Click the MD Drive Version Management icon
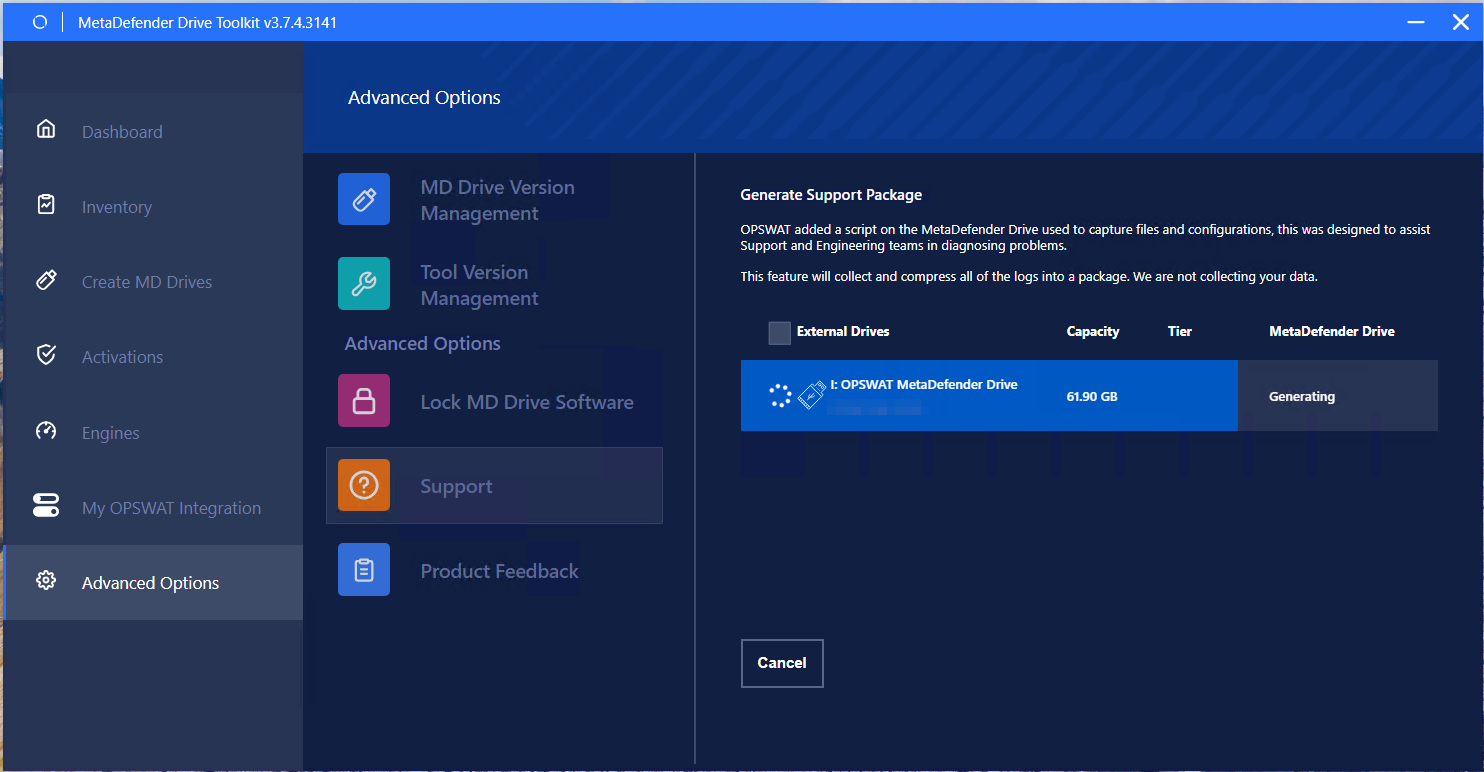The width and height of the screenshot is (1484, 772). pos(364,199)
